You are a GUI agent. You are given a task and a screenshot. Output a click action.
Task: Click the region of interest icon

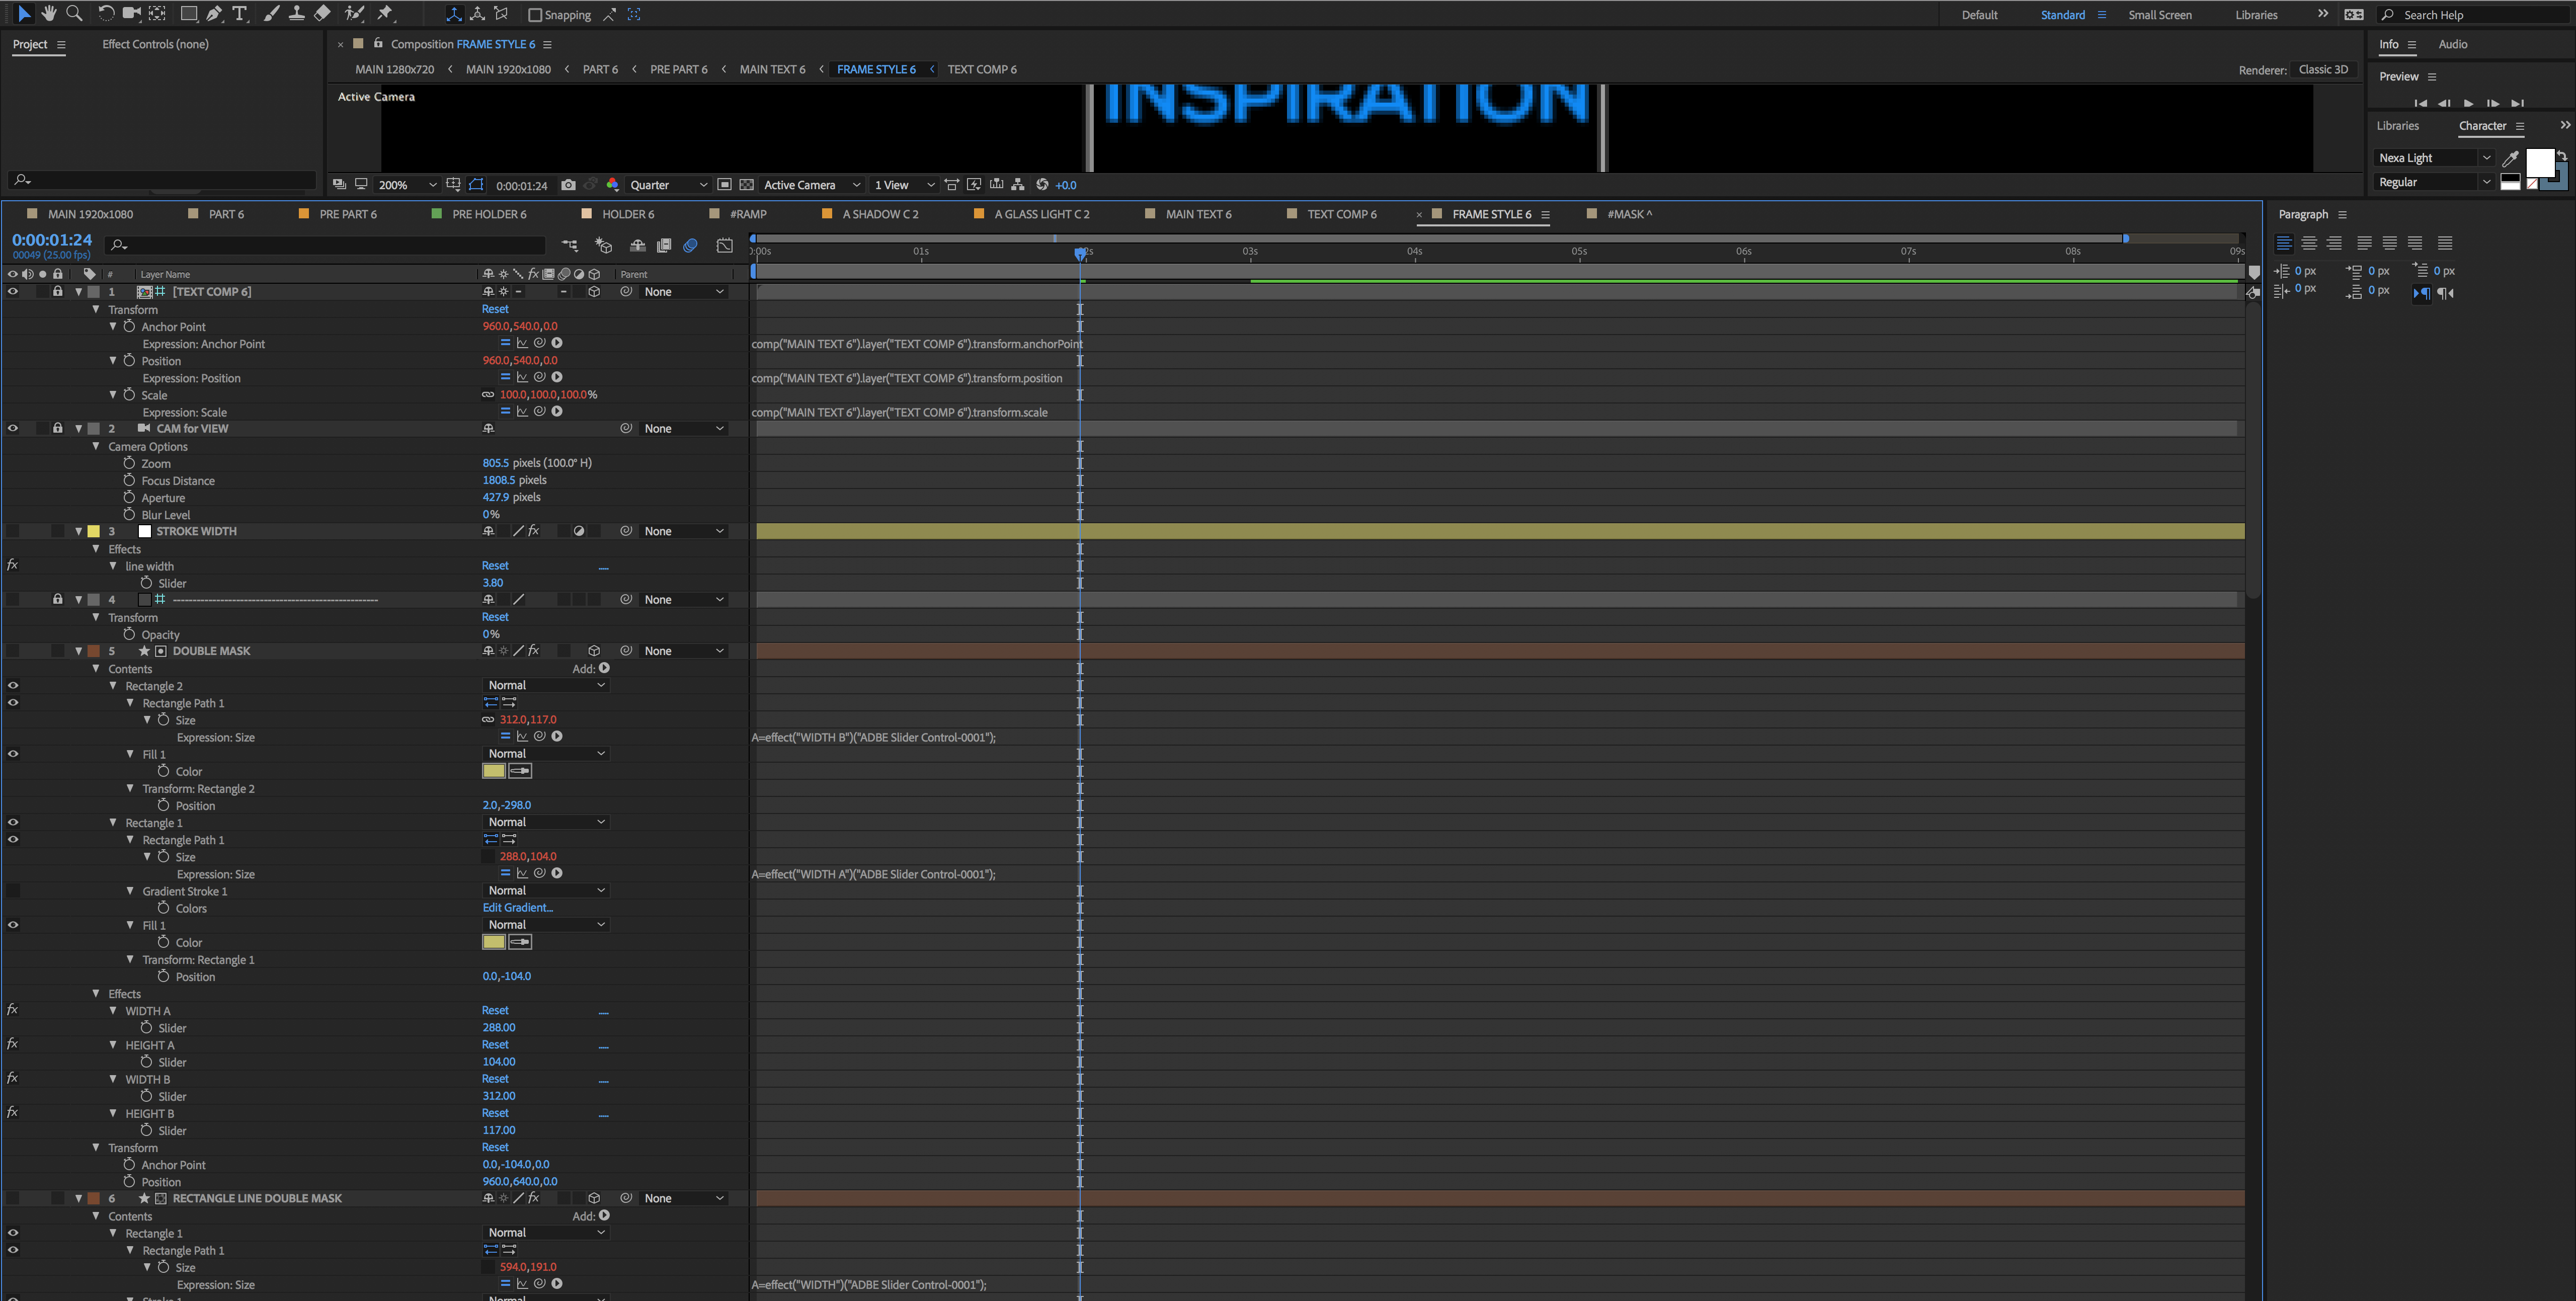(724, 185)
